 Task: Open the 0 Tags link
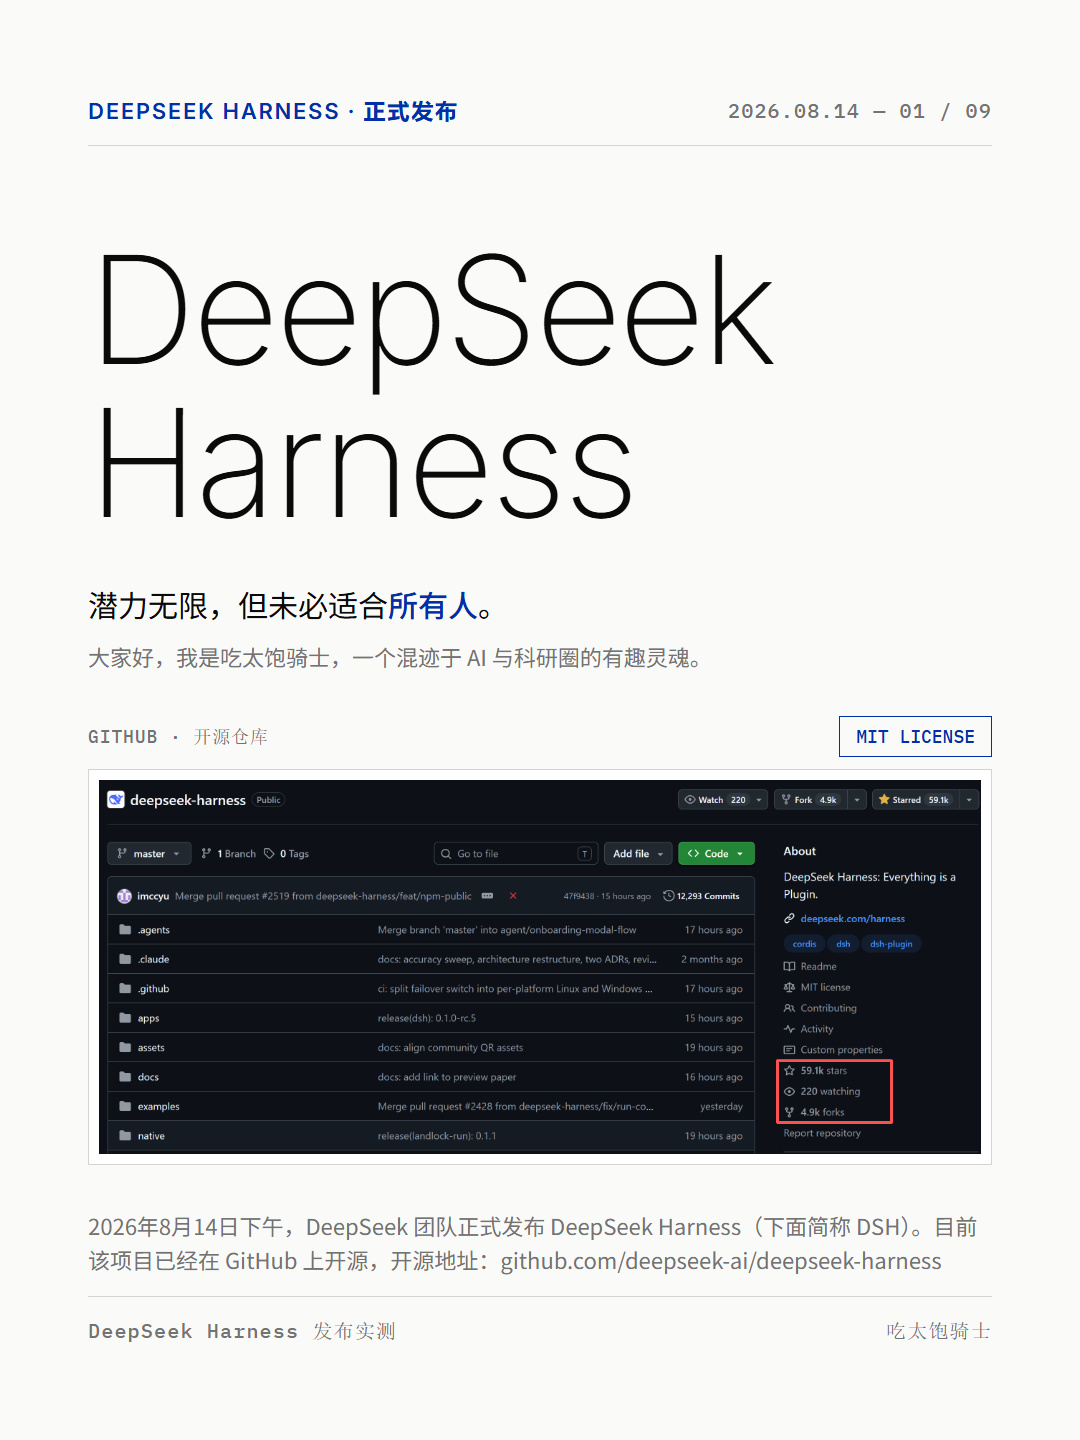(x=286, y=854)
